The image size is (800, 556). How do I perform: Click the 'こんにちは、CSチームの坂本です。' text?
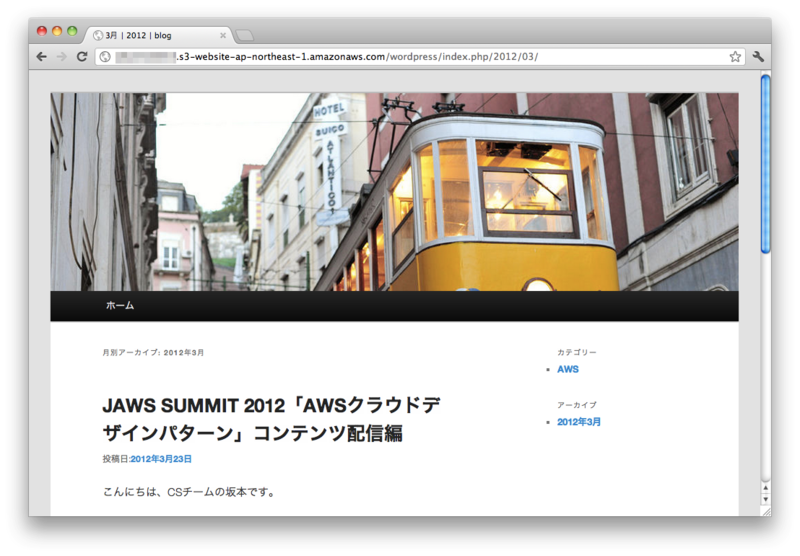click(x=189, y=492)
